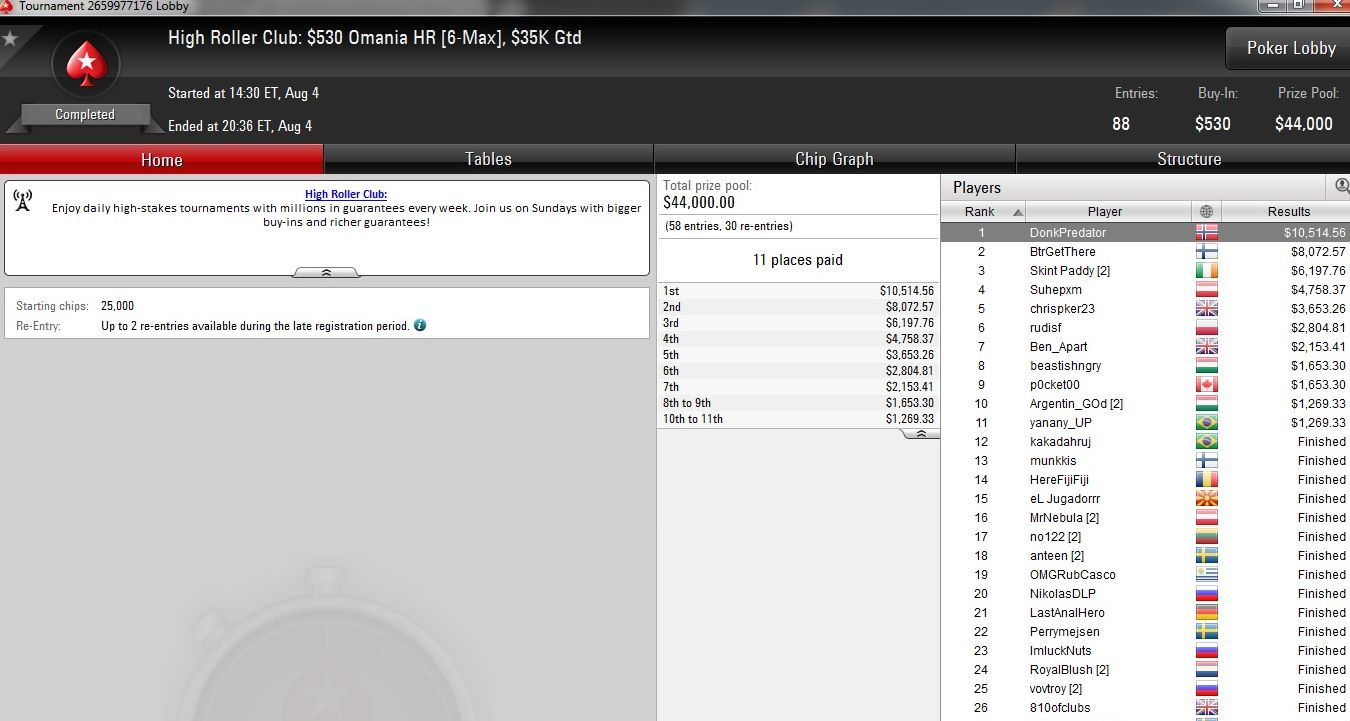Open the player search magnifier icon
The image size is (1350, 721).
coord(1341,187)
